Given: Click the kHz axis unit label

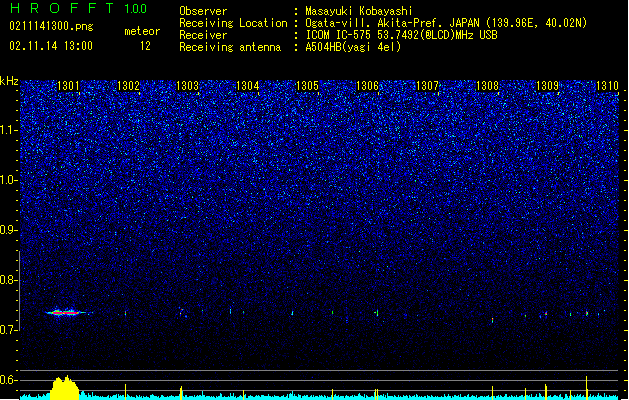Looking at the screenshot, I should pyautogui.click(x=9, y=81).
